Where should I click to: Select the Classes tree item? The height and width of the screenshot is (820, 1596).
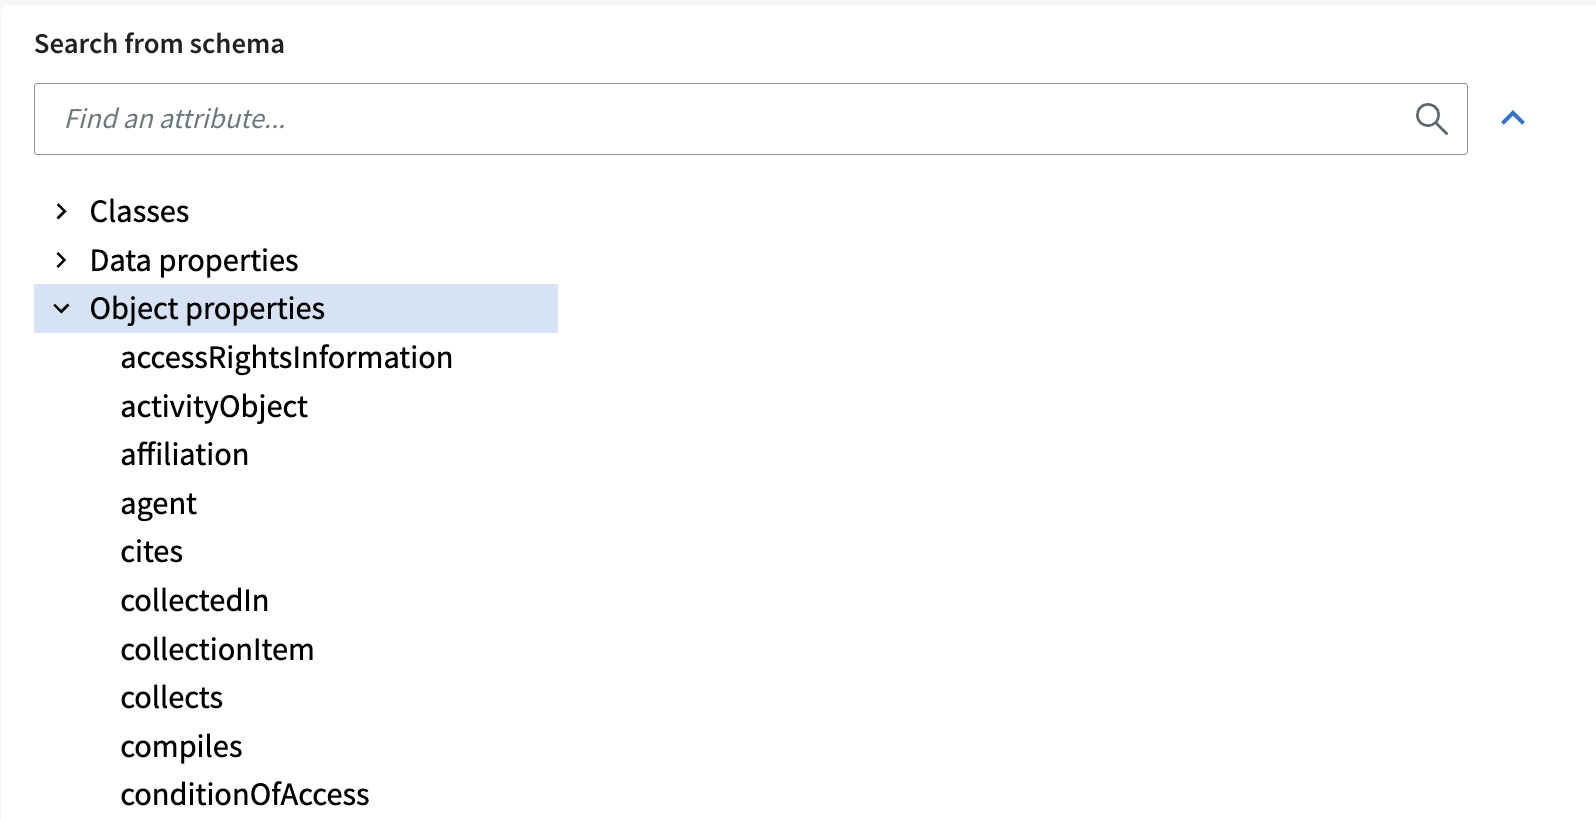point(139,212)
